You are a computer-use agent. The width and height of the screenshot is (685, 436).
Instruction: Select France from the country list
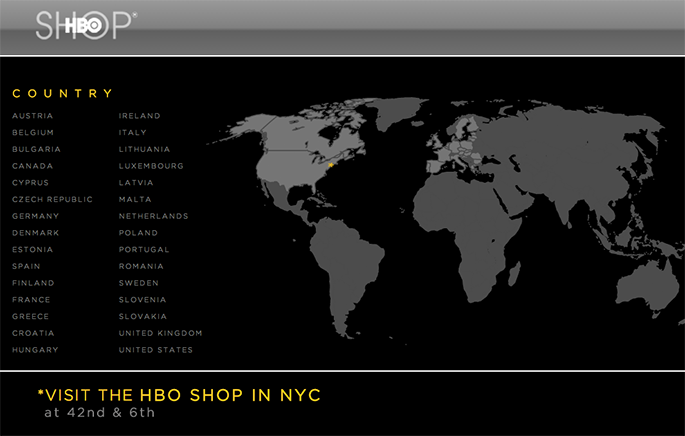[31, 300]
